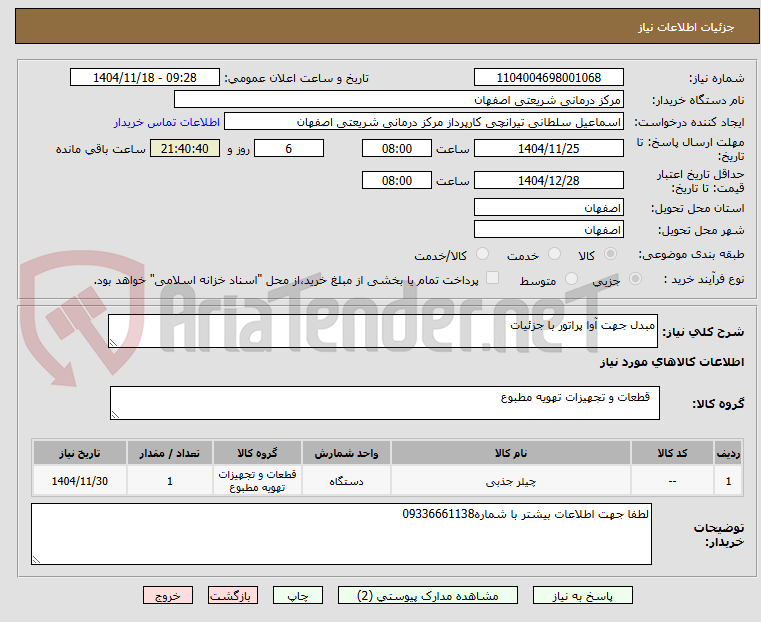This screenshot has height=622, width=761.
Task: Click the price validity time 08:00 field
Action: tap(397, 180)
